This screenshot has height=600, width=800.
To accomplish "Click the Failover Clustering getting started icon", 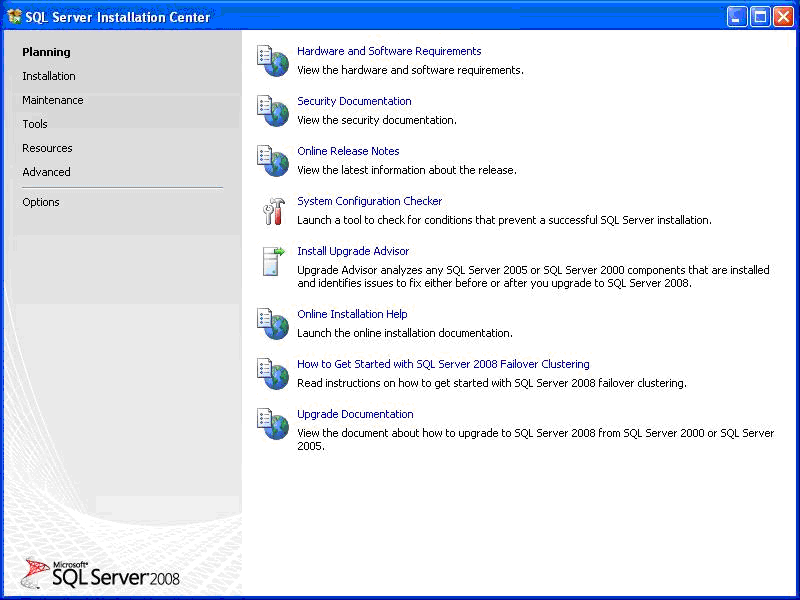I will tap(272, 373).
